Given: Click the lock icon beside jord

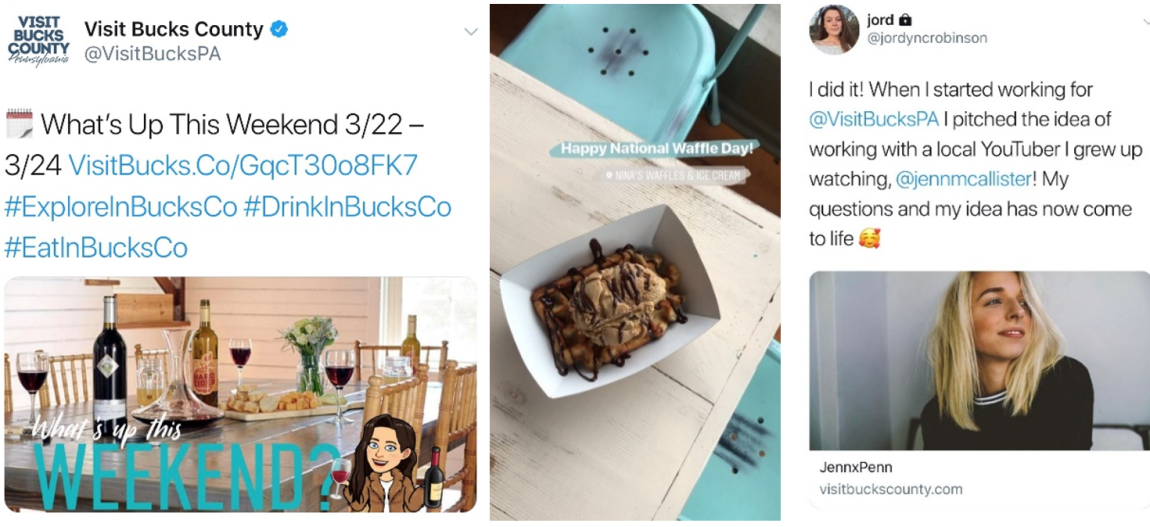Looking at the screenshot, I should (x=908, y=19).
